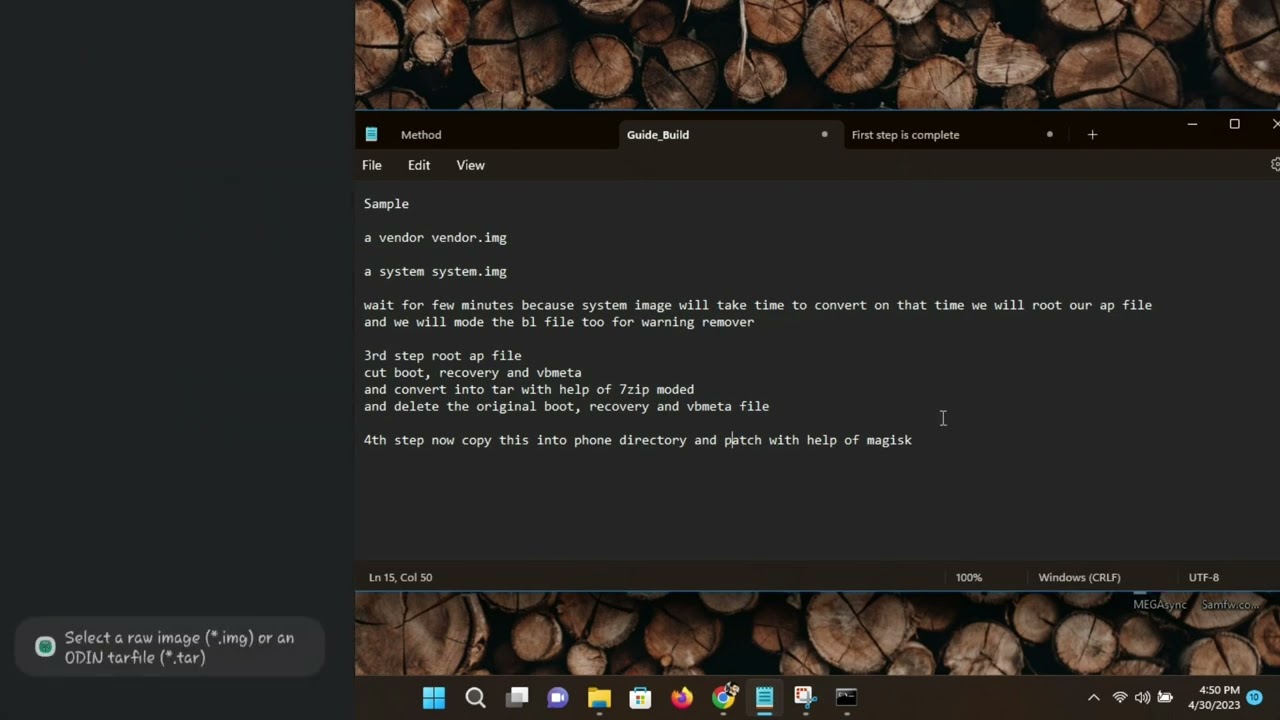Close the First step is complete tab
Viewport: 1280px width, 720px height.
(1050, 134)
